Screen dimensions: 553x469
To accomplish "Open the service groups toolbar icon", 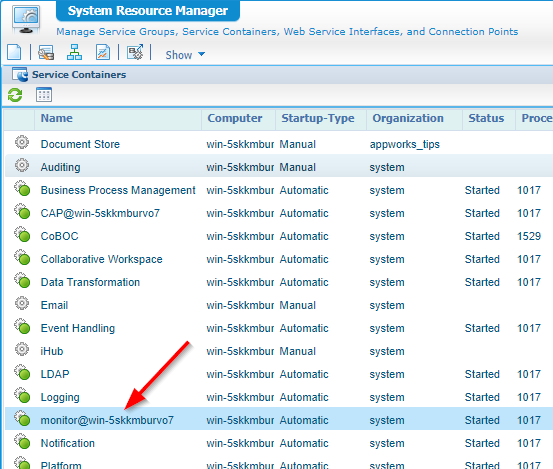I will pyautogui.click(x=46, y=53).
